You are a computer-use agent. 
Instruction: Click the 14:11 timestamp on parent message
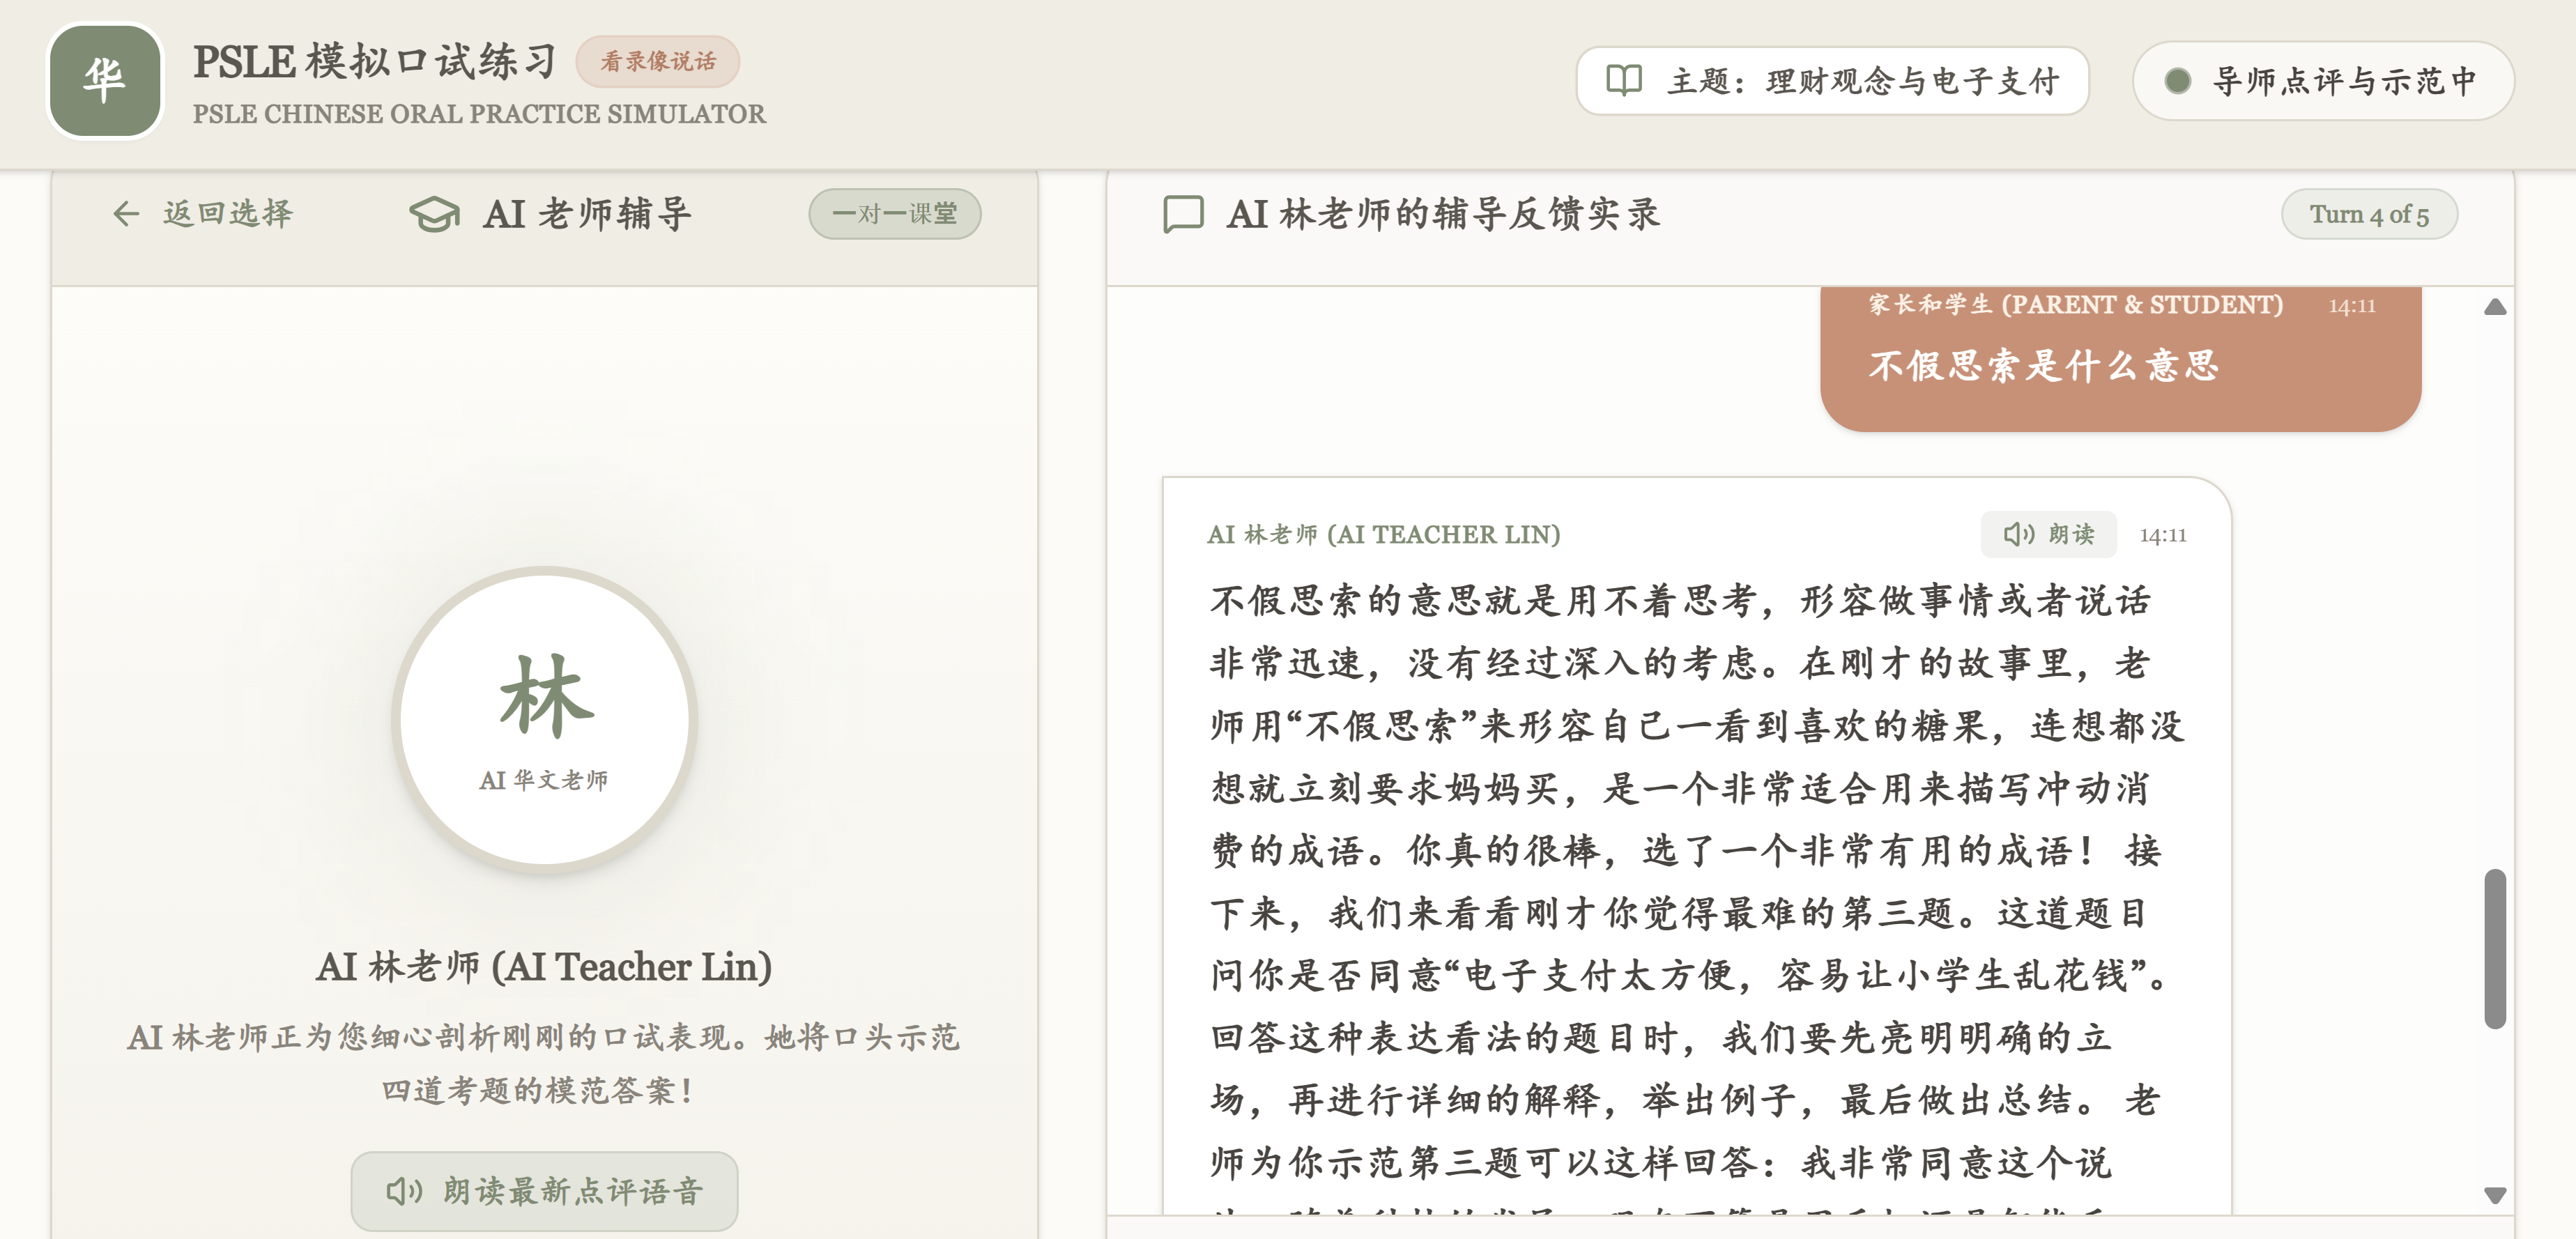click(2351, 305)
